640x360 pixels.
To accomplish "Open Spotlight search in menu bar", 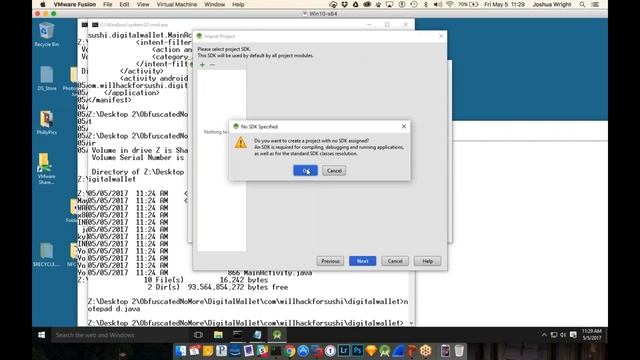I will point(582,4).
